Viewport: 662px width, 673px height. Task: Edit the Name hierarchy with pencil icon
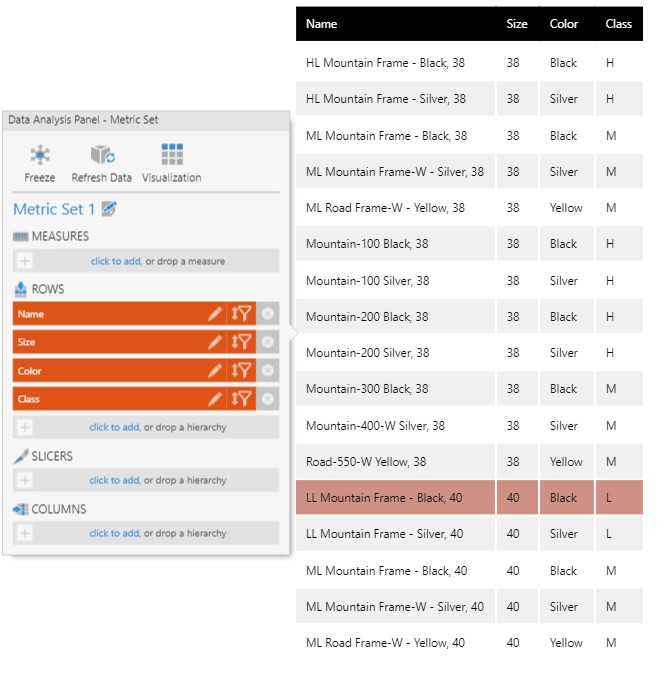[x=214, y=314]
